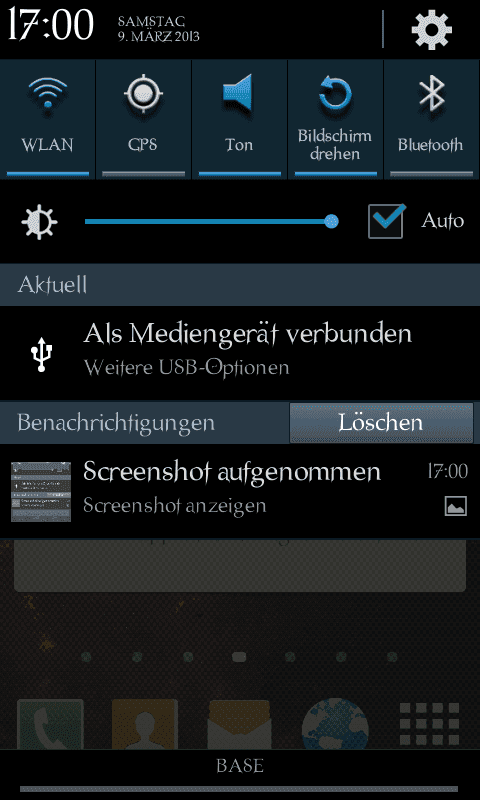Tap the brightness sun icon
This screenshot has width=480, height=800.
(39, 221)
